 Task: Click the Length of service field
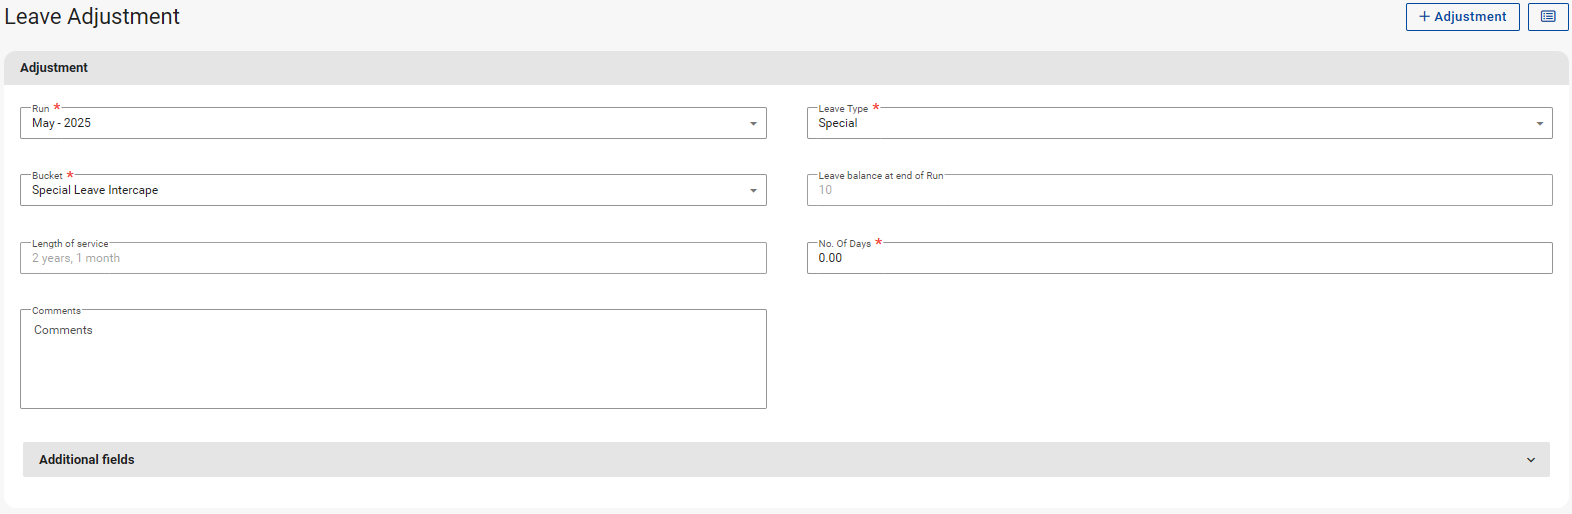393,258
